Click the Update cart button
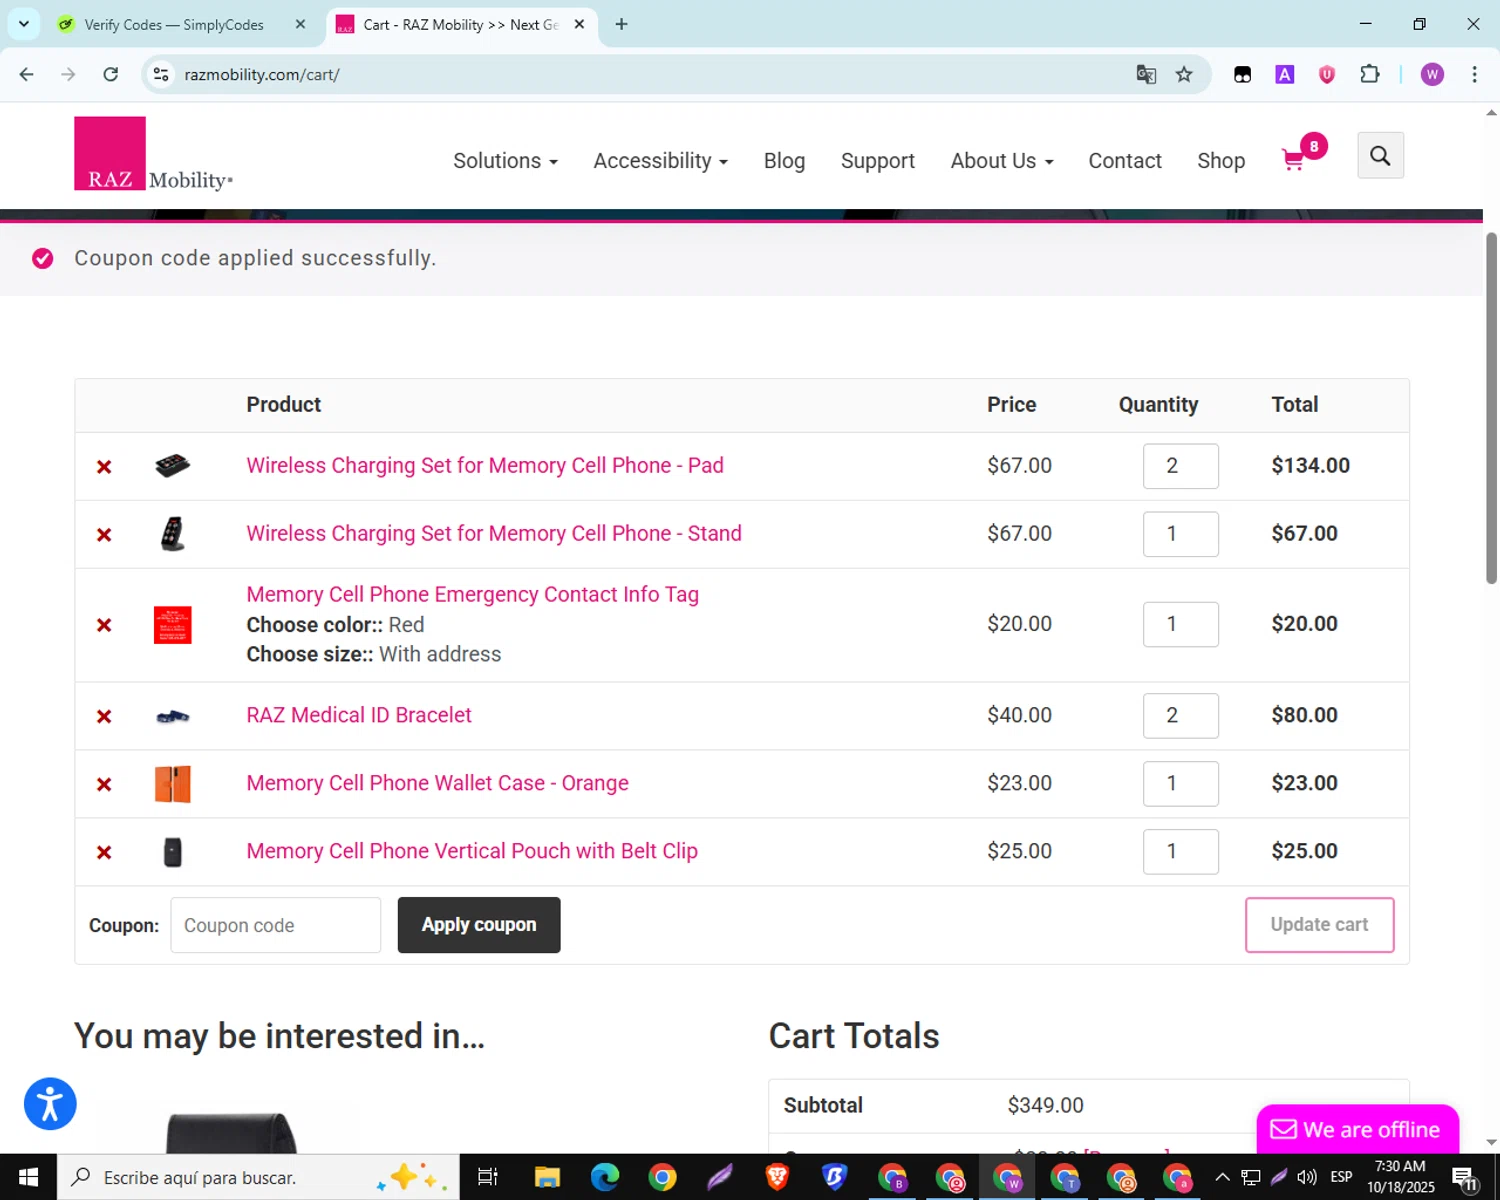This screenshot has height=1200, width=1500. 1319,925
